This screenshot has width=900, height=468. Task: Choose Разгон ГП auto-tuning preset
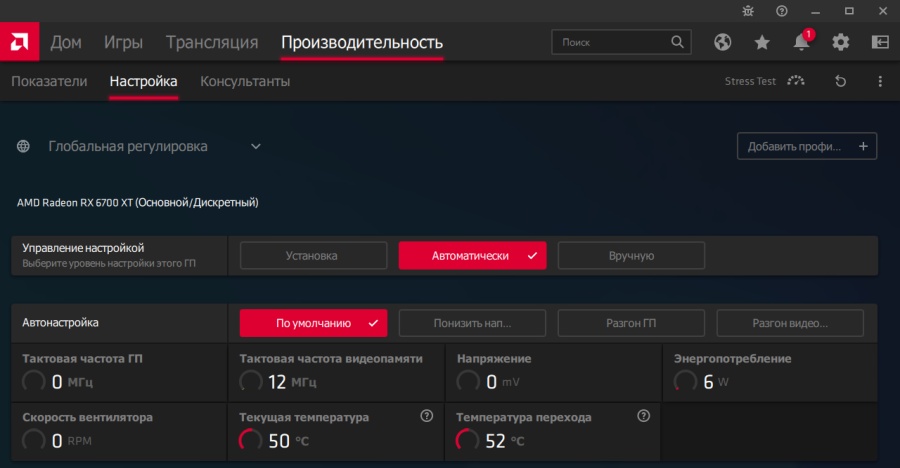(x=631, y=323)
